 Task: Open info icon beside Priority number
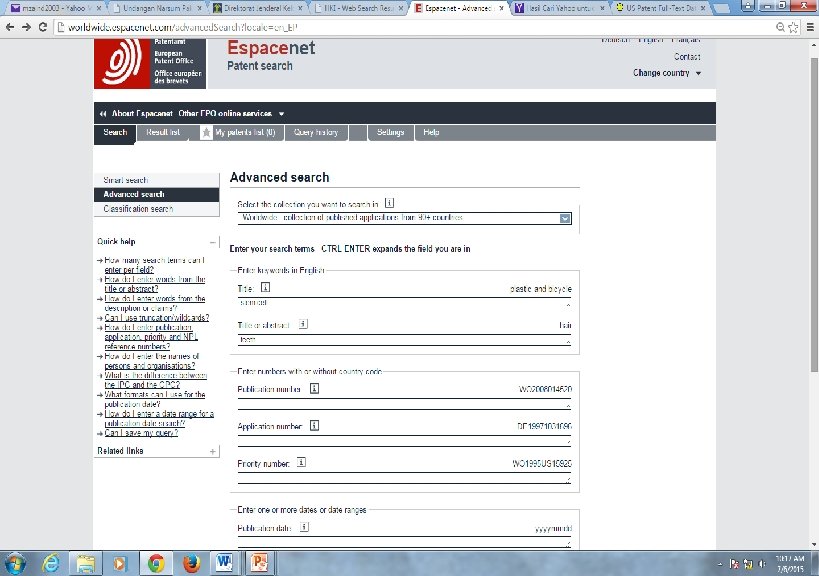click(x=301, y=463)
